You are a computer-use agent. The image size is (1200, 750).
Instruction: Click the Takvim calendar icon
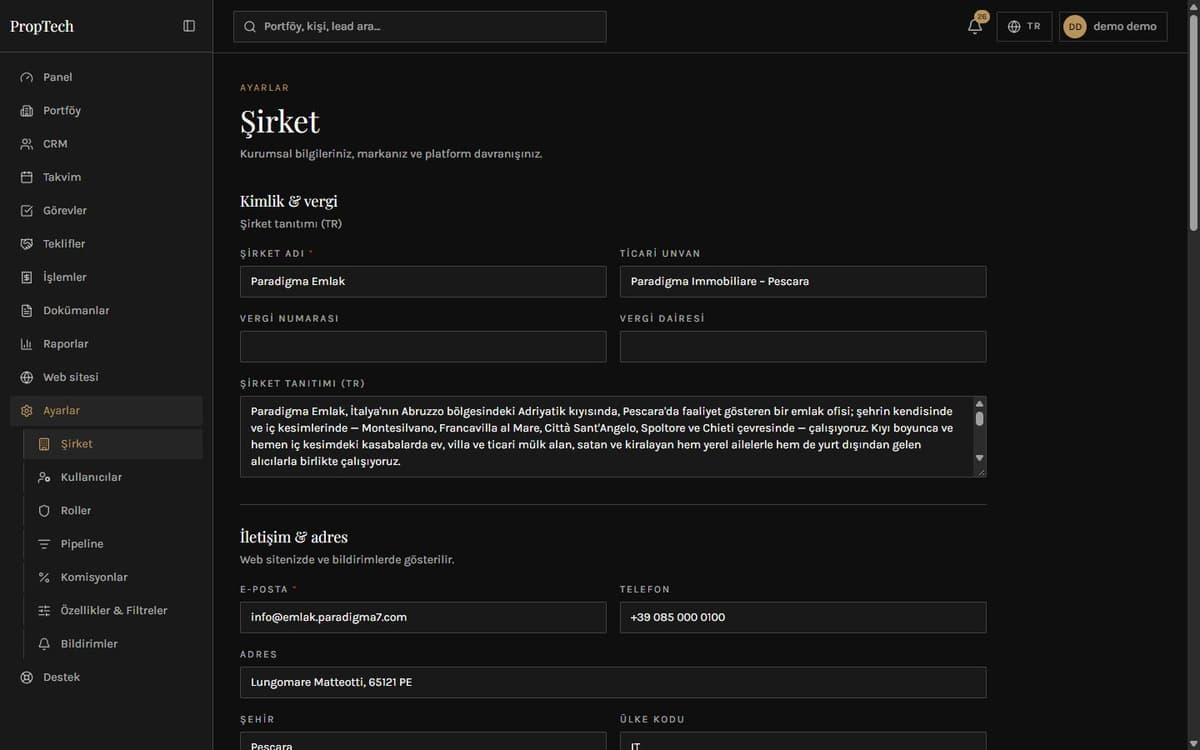27,177
